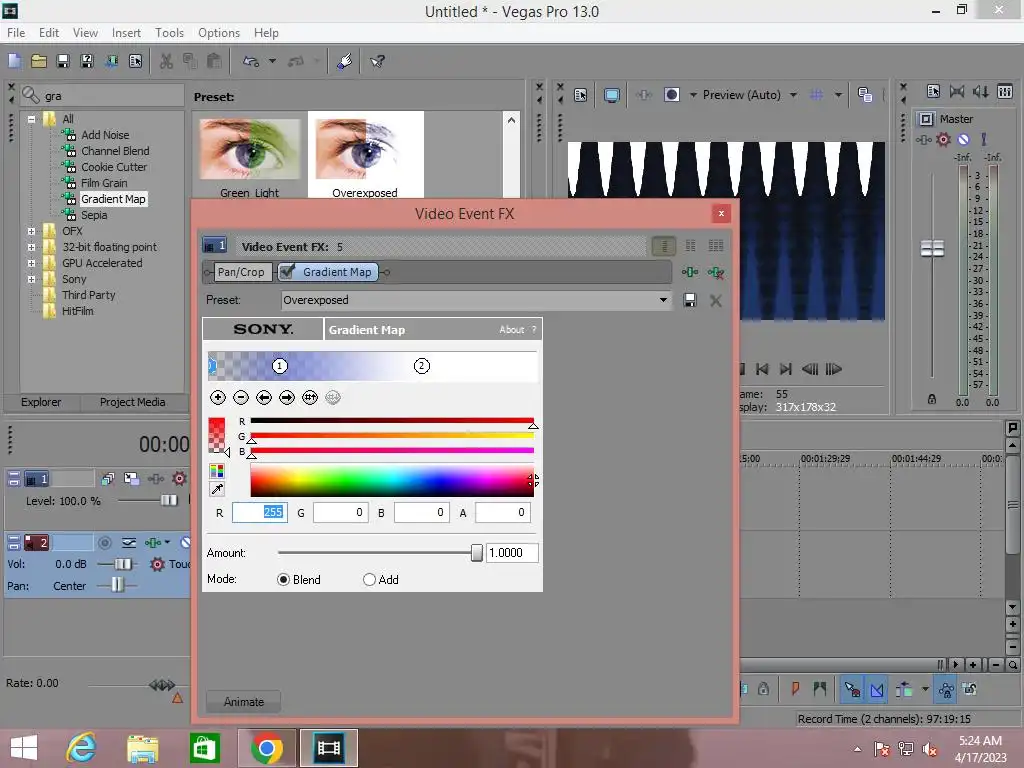Open plug-in chain button in FX window
1024x768 pixels.
[x=690, y=272]
